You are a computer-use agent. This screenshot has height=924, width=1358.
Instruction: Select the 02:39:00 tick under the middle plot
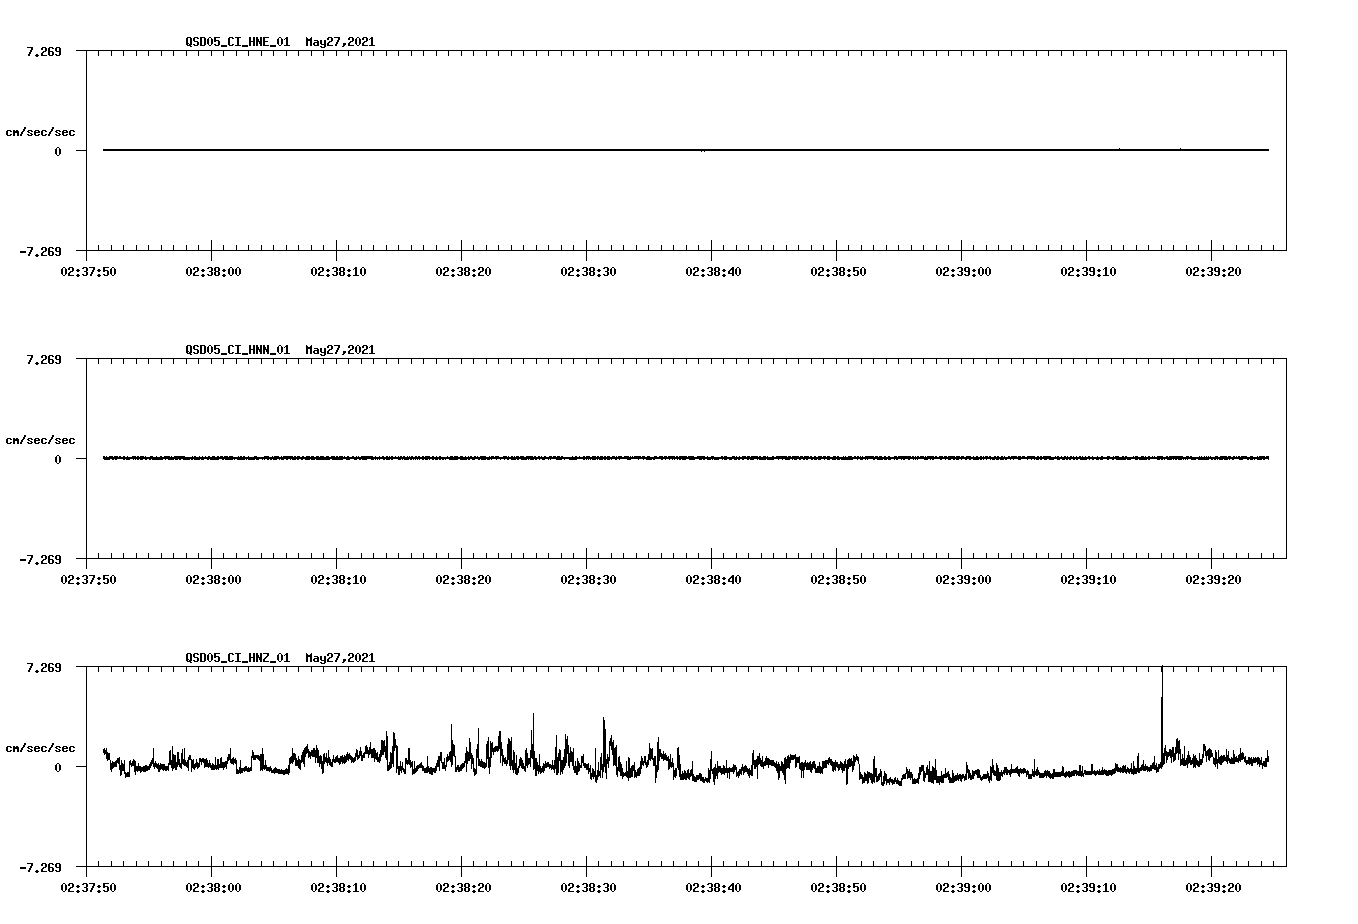962,578
